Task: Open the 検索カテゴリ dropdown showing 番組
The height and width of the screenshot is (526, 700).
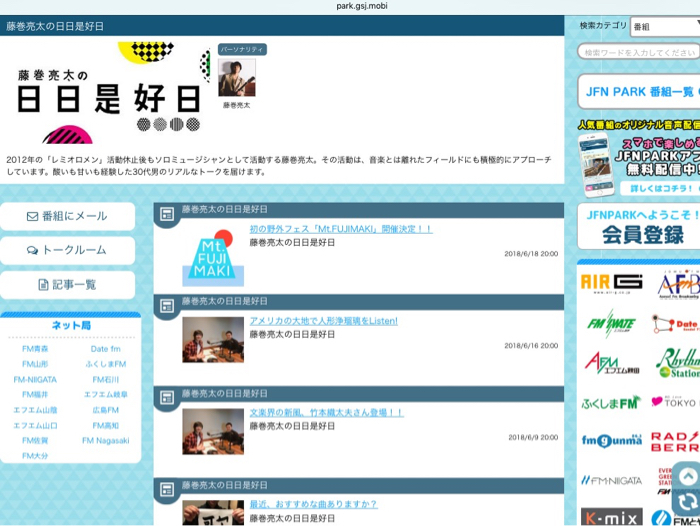Action: (x=665, y=27)
